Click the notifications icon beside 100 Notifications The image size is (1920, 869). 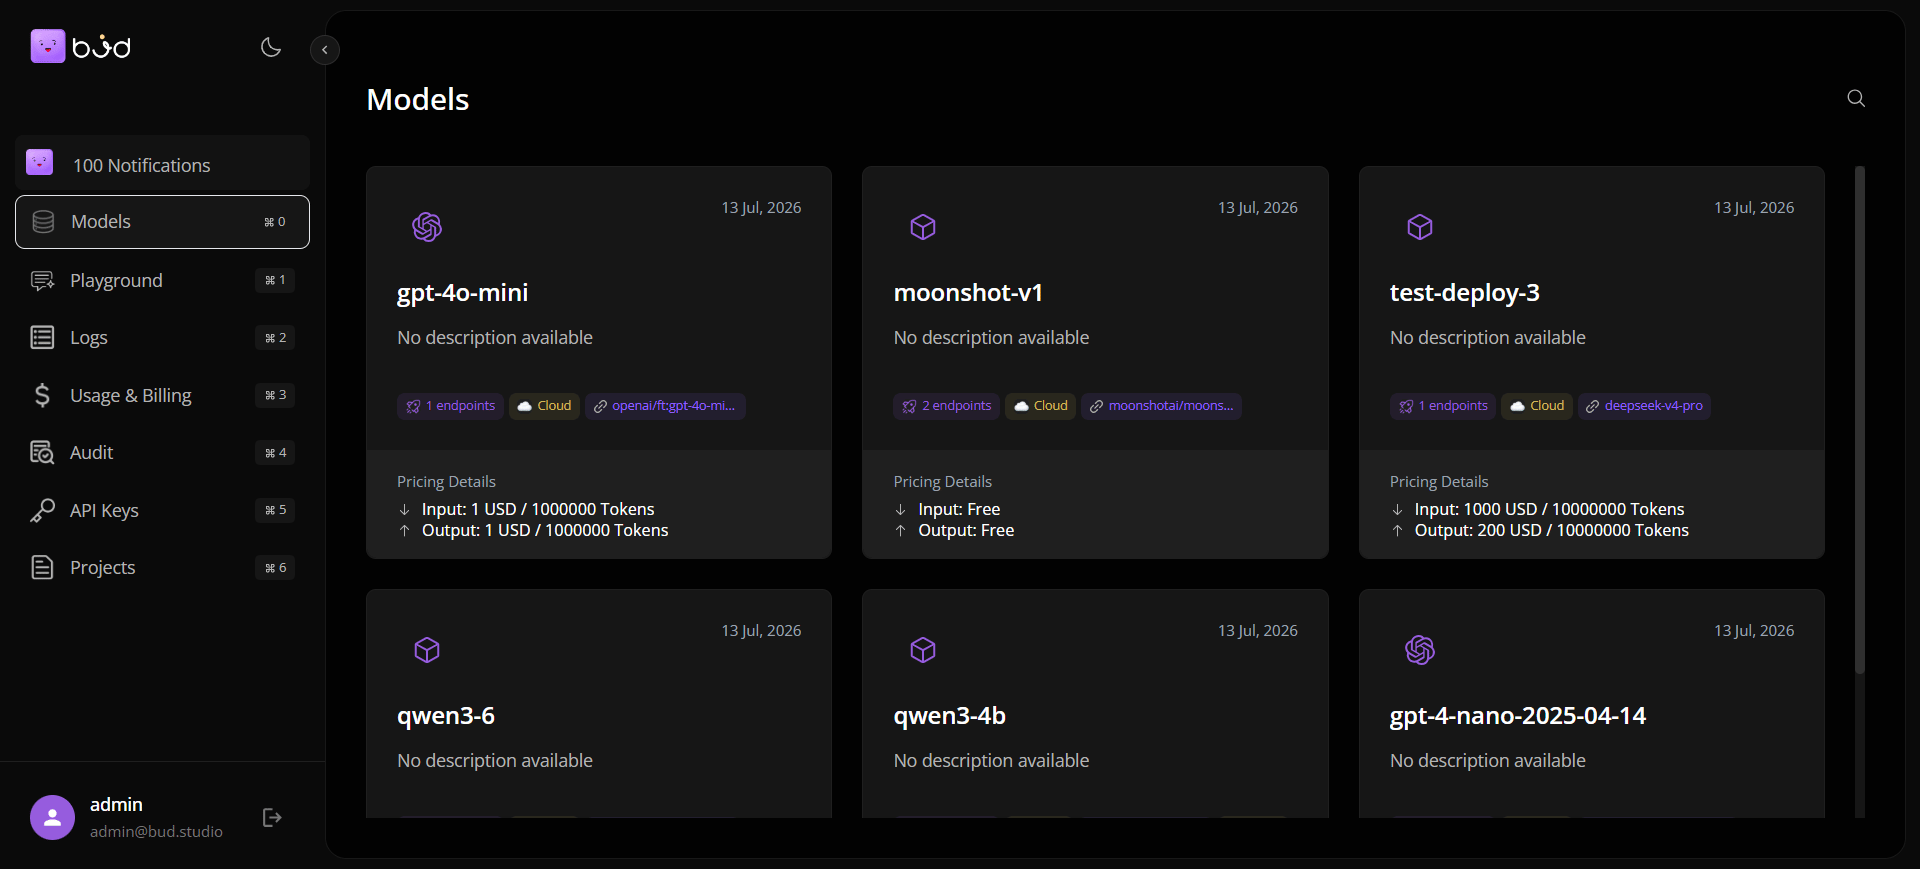(40, 162)
